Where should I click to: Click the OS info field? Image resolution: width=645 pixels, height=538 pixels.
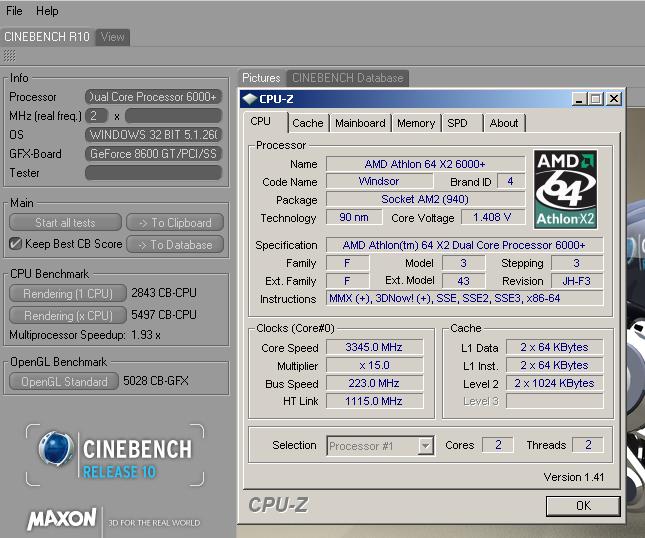tap(153, 135)
